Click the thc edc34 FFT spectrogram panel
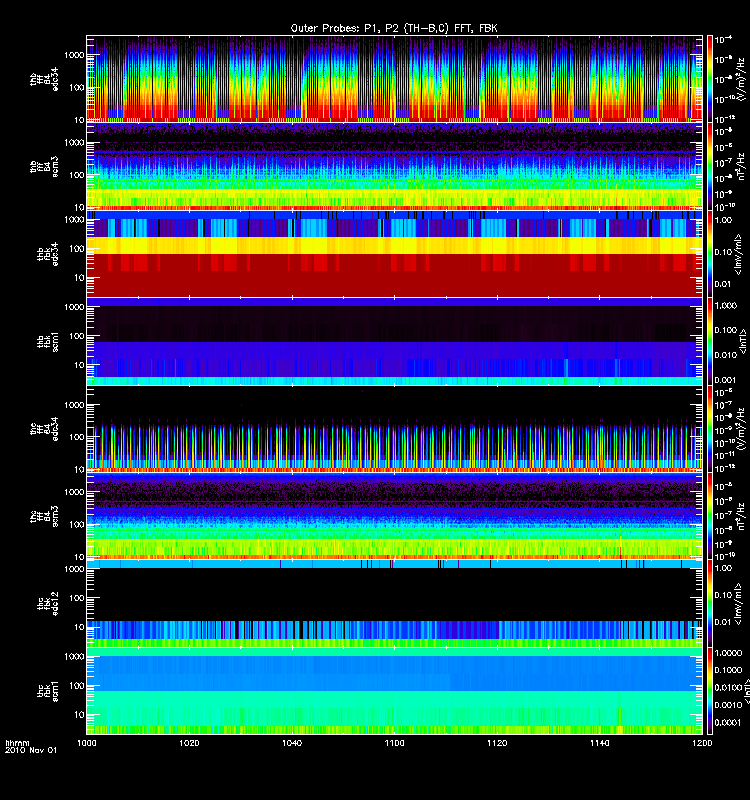The height and width of the screenshot is (800, 750). (x=393, y=428)
